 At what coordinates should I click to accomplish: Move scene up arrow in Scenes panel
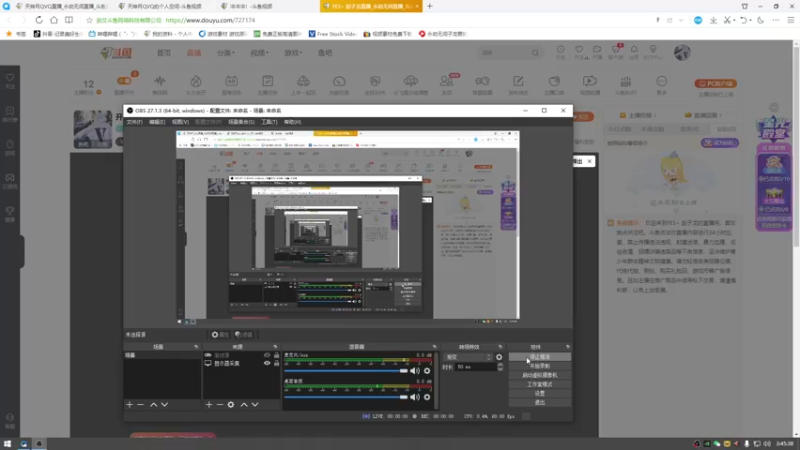coord(154,405)
